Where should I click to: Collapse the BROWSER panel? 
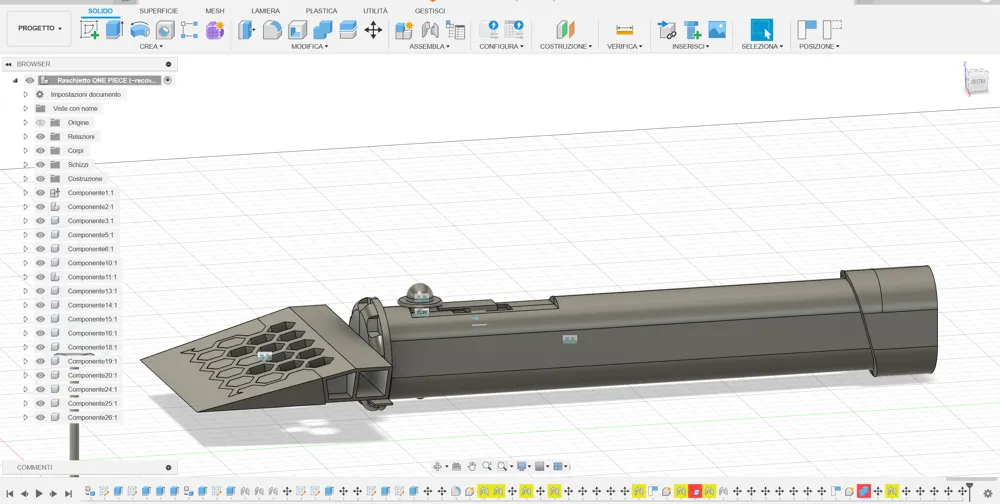click(x=8, y=64)
